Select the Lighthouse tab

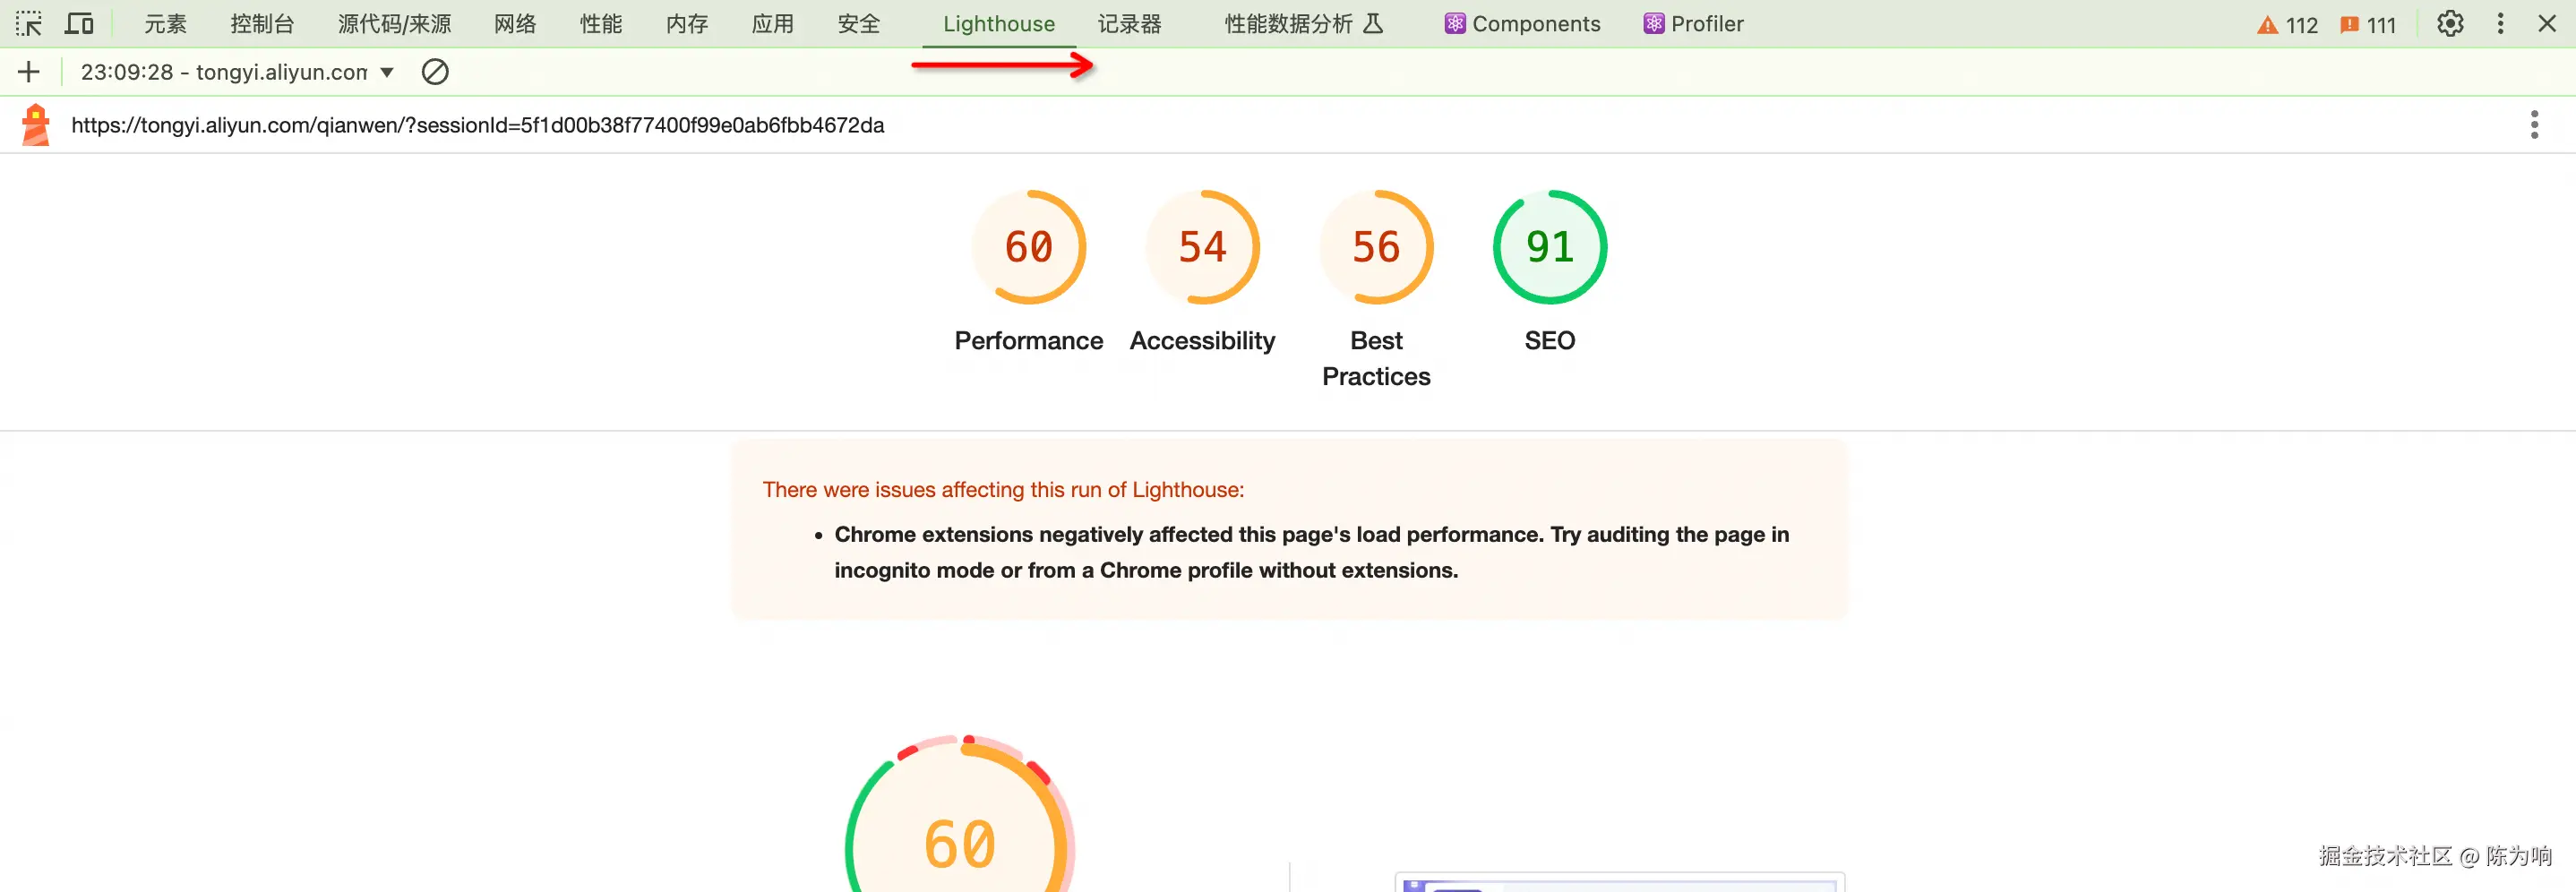(998, 24)
